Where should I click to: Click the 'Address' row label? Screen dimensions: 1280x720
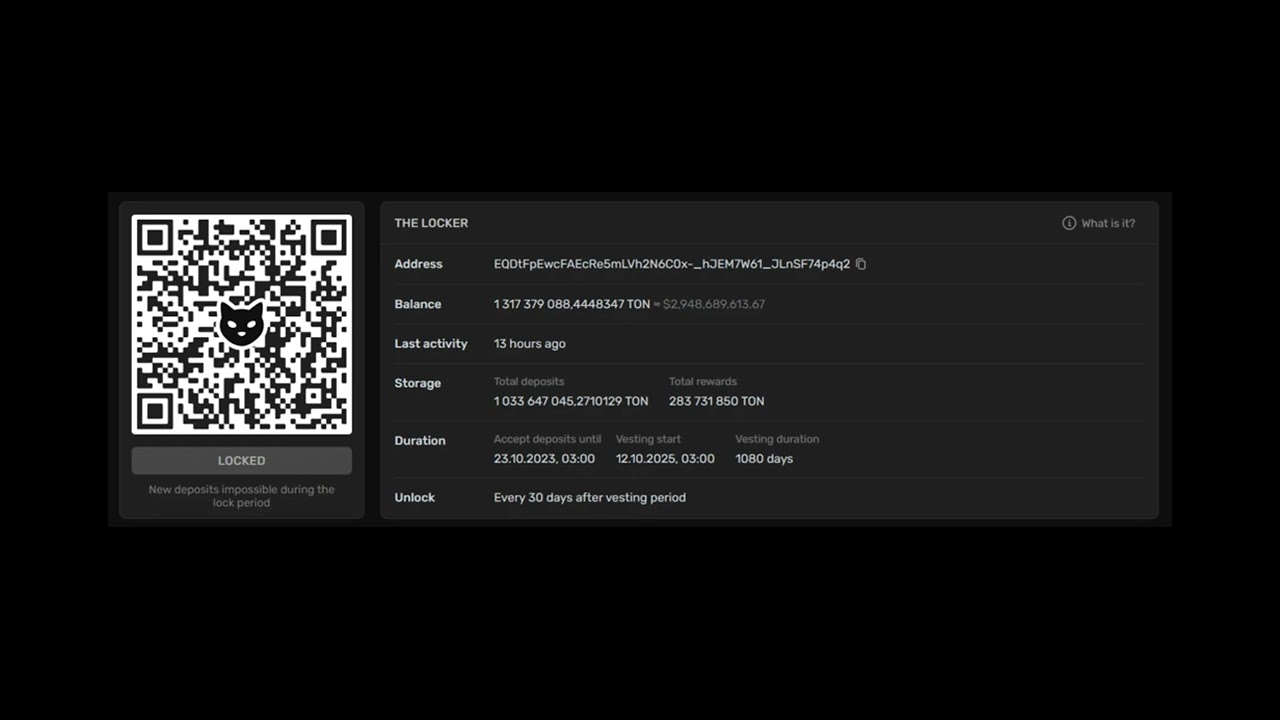tap(418, 264)
